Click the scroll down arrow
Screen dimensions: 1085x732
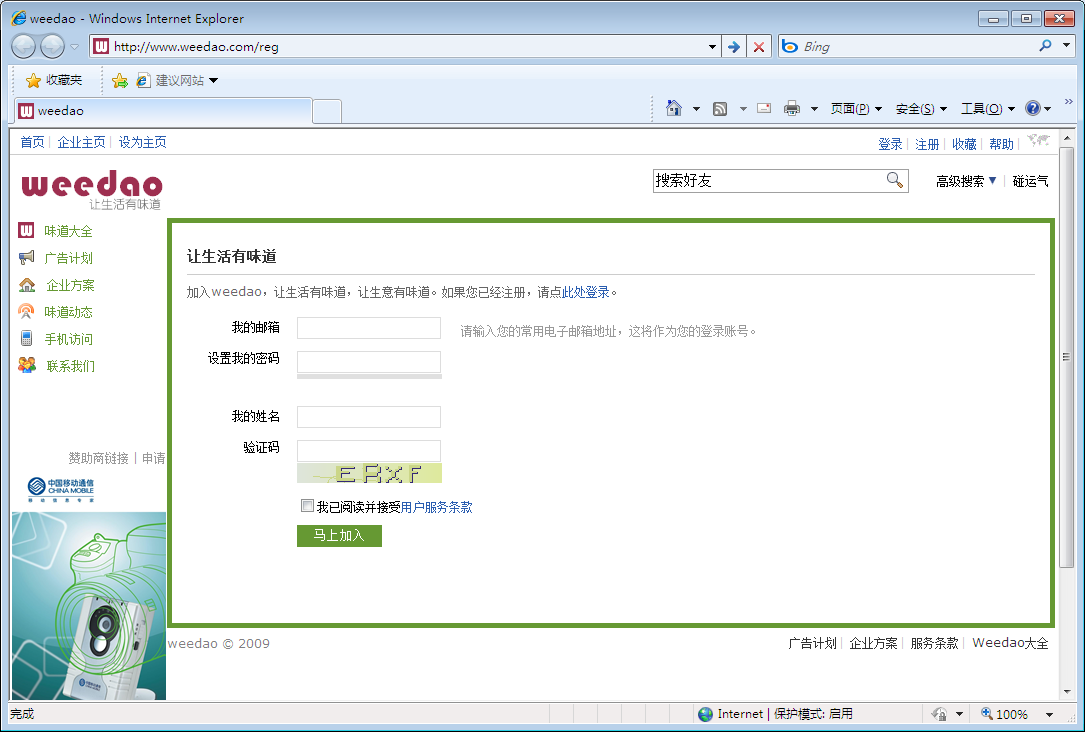coord(1066,692)
